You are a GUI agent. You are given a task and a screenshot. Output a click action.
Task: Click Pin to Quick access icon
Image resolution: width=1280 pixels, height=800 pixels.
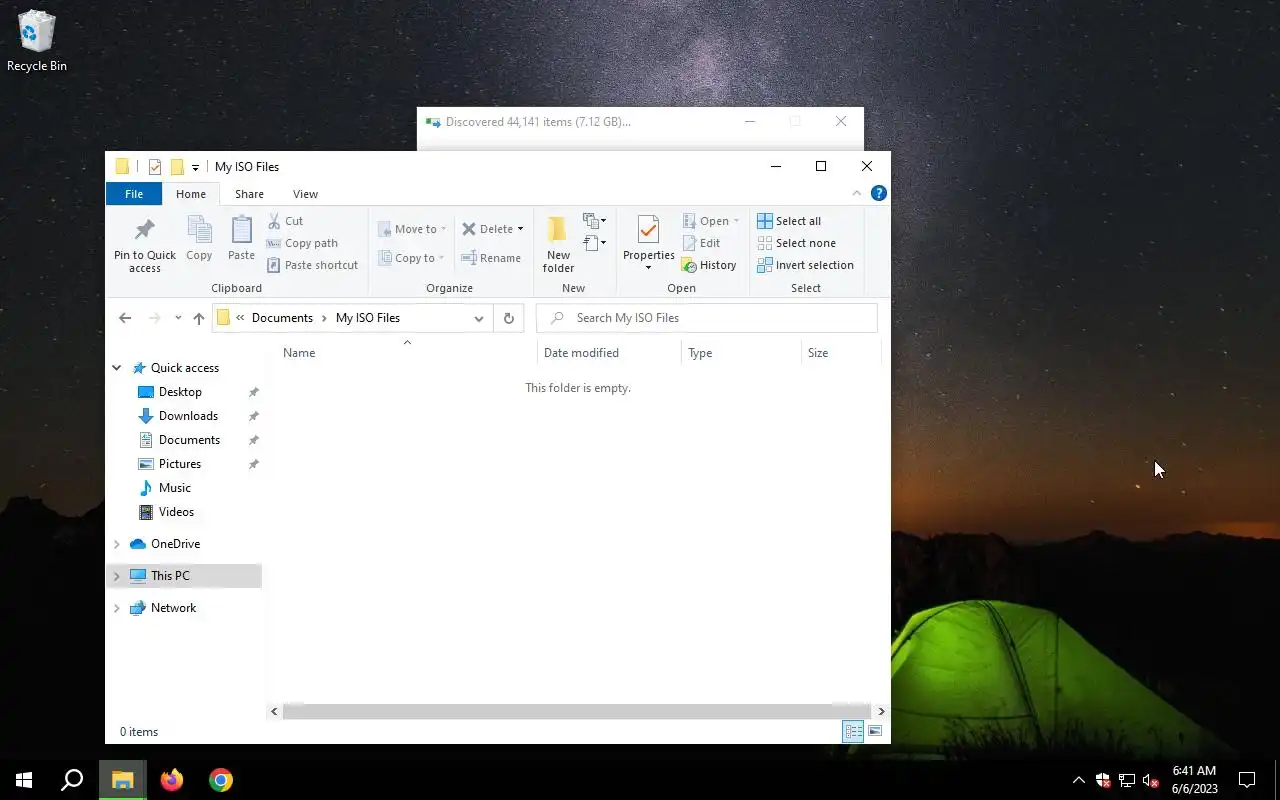tap(144, 230)
